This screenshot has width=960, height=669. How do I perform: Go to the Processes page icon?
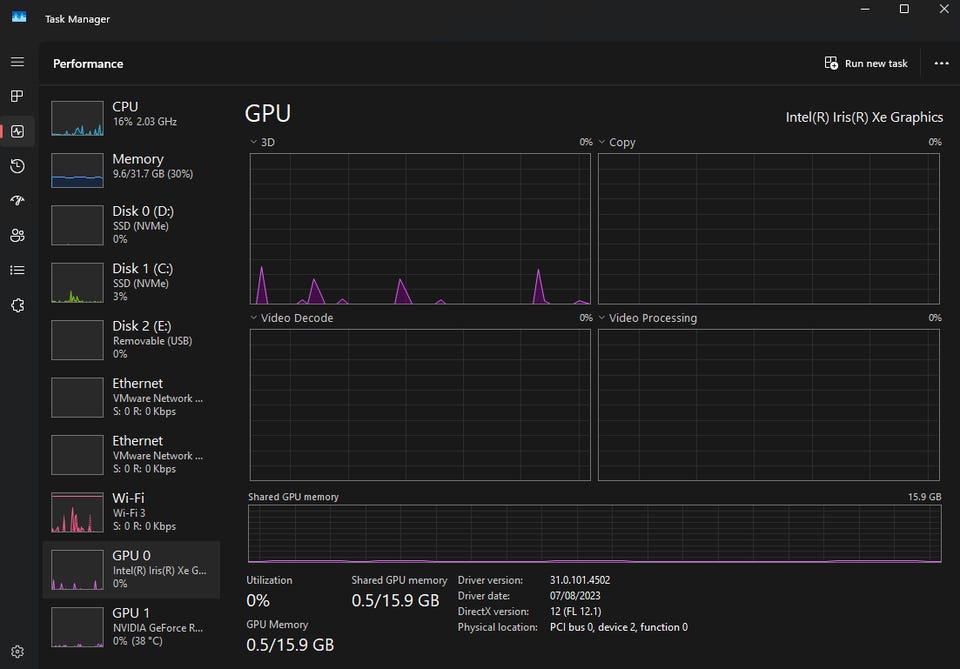(x=17, y=96)
